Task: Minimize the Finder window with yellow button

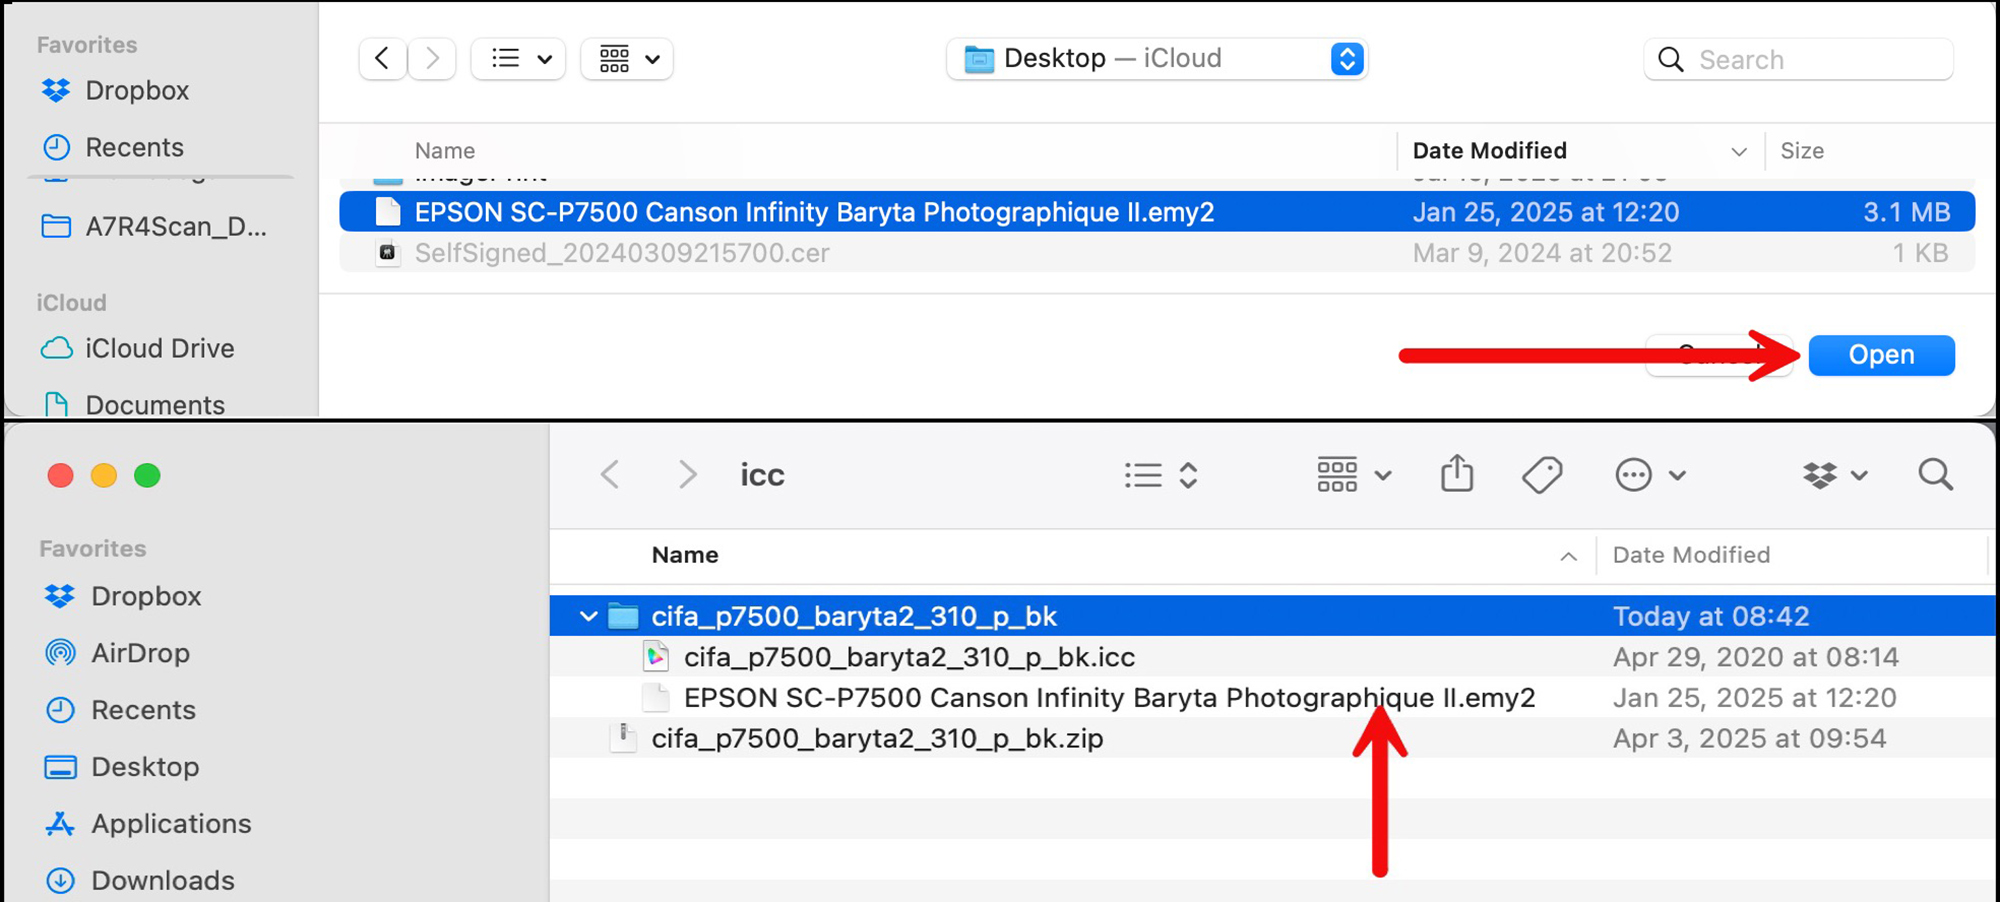Action: (x=104, y=475)
